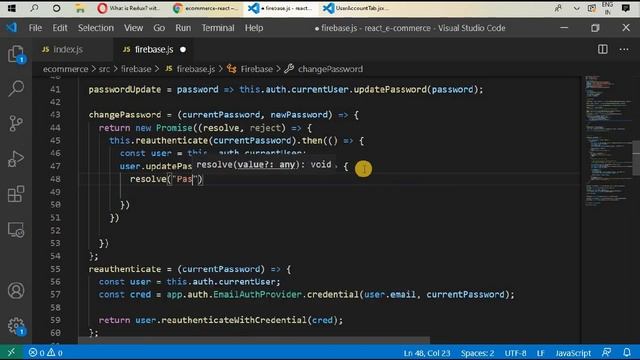Open the taskbar hidden icons chevron
This screenshot has height=360, width=640.
[x=576, y=8]
